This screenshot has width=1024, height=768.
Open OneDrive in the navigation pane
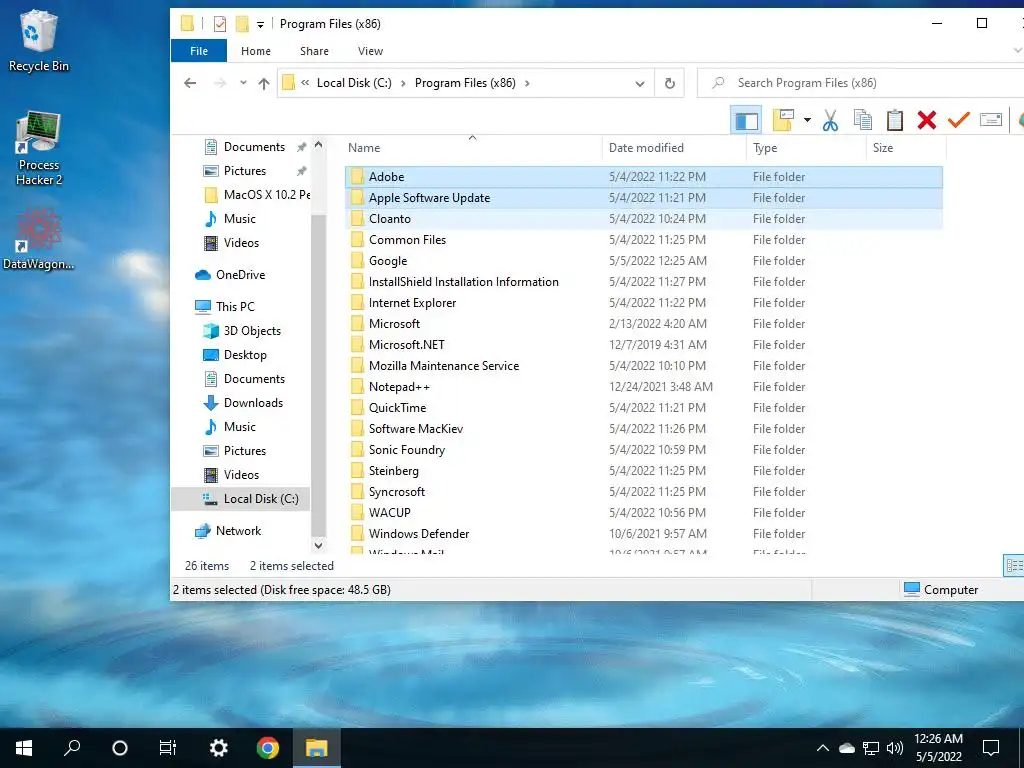[x=230, y=275]
